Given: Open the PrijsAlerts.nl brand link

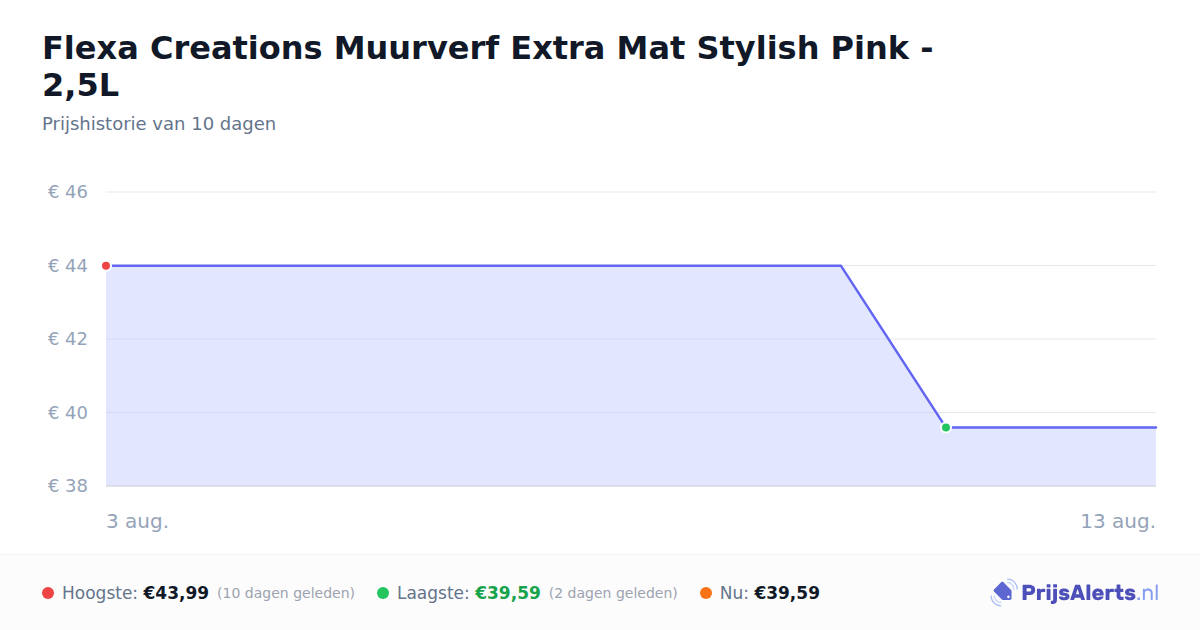Looking at the screenshot, I should [x=1074, y=593].
